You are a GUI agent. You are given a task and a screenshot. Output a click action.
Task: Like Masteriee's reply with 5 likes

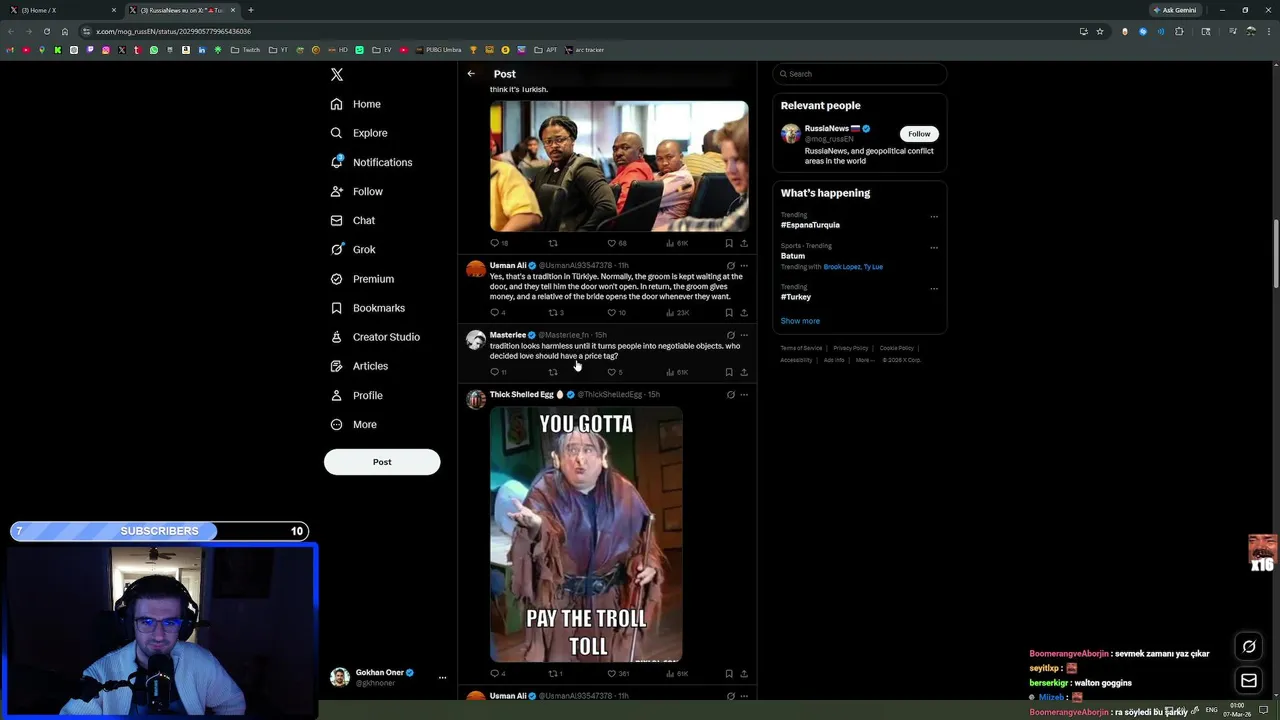click(x=614, y=372)
